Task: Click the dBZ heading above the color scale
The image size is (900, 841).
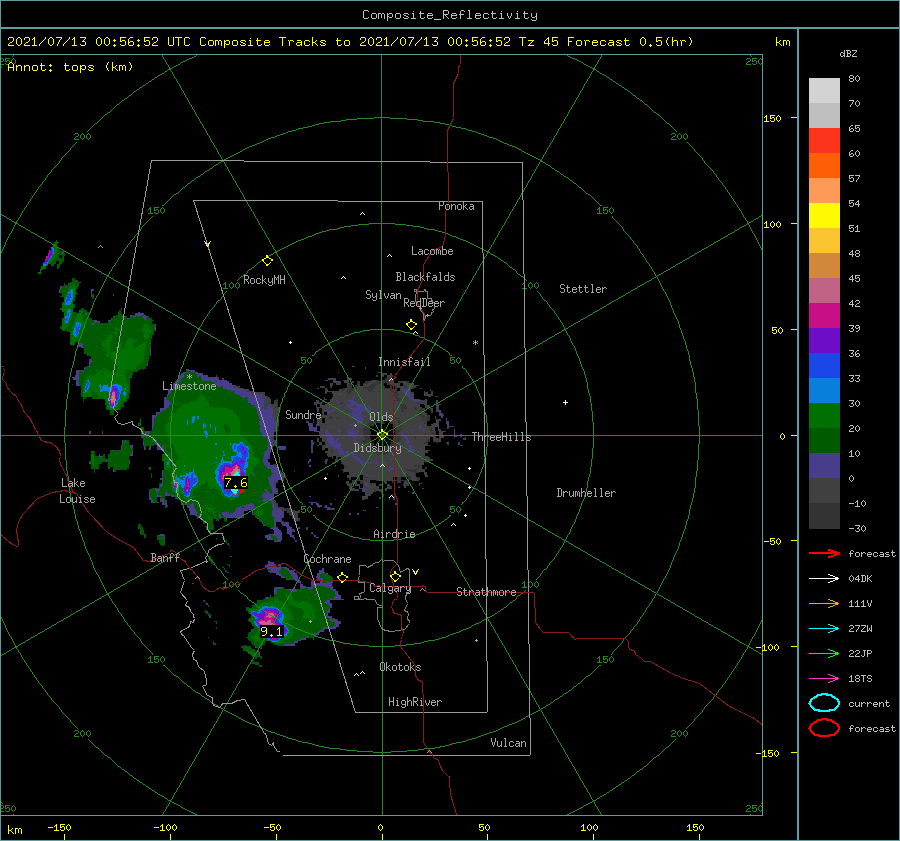Action: (848, 54)
